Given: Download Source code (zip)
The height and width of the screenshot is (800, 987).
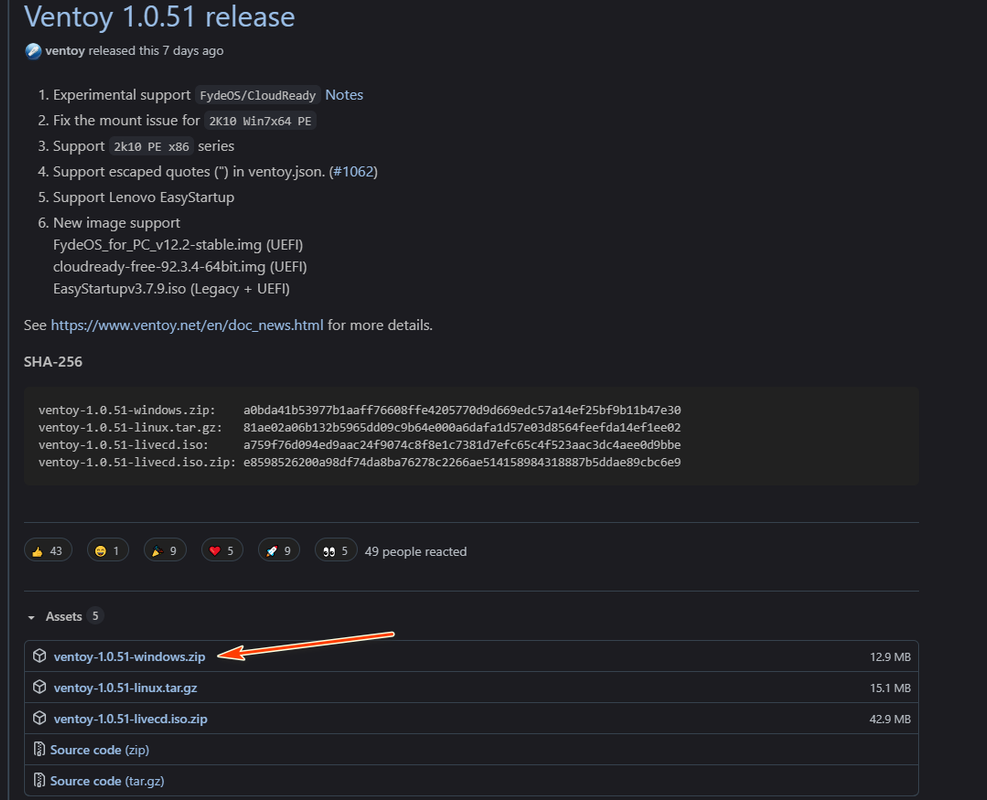Looking at the screenshot, I should (99, 750).
